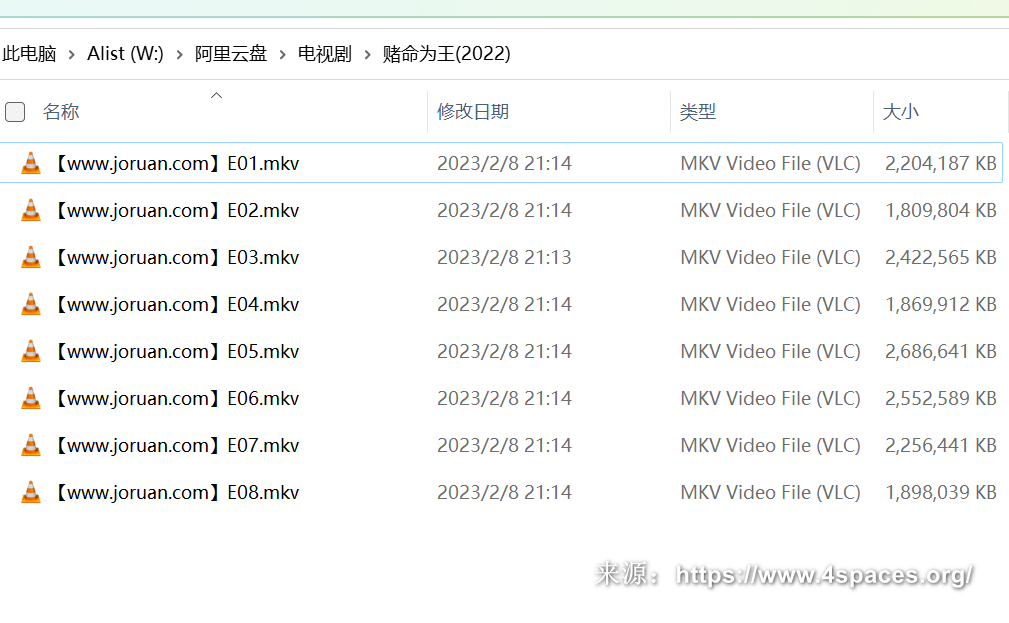Click the VLC icon for E01.mkv

pyautogui.click(x=31, y=163)
